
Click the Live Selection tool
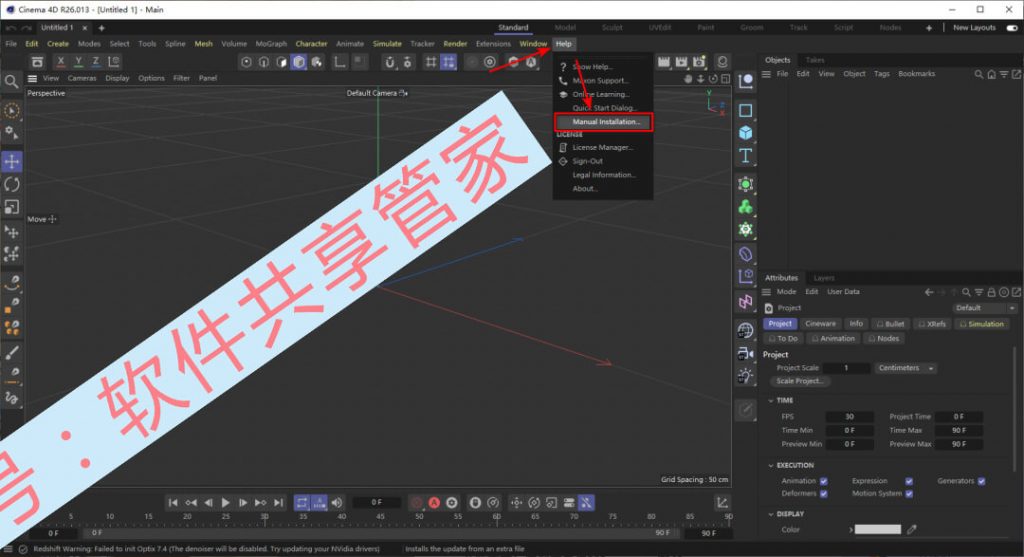(12, 110)
